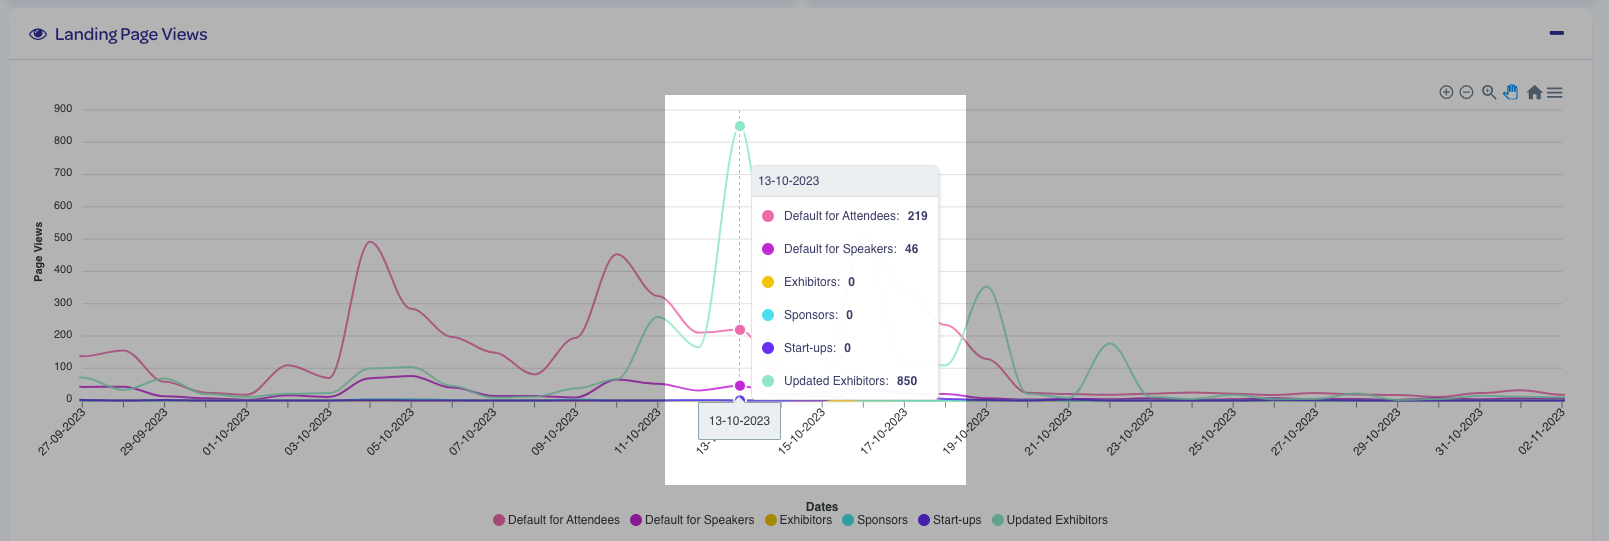The width and height of the screenshot is (1609, 541).
Task: Reset zoom with the home icon
Action: (1534, 92)
